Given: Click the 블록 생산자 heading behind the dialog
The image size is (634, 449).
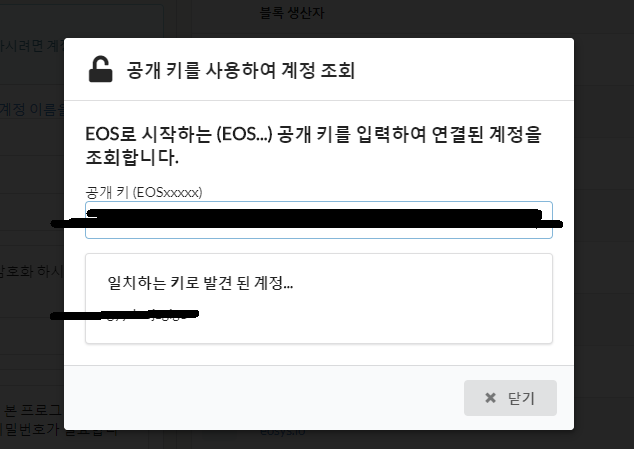Looking at the screenshot, I should 292,13.
